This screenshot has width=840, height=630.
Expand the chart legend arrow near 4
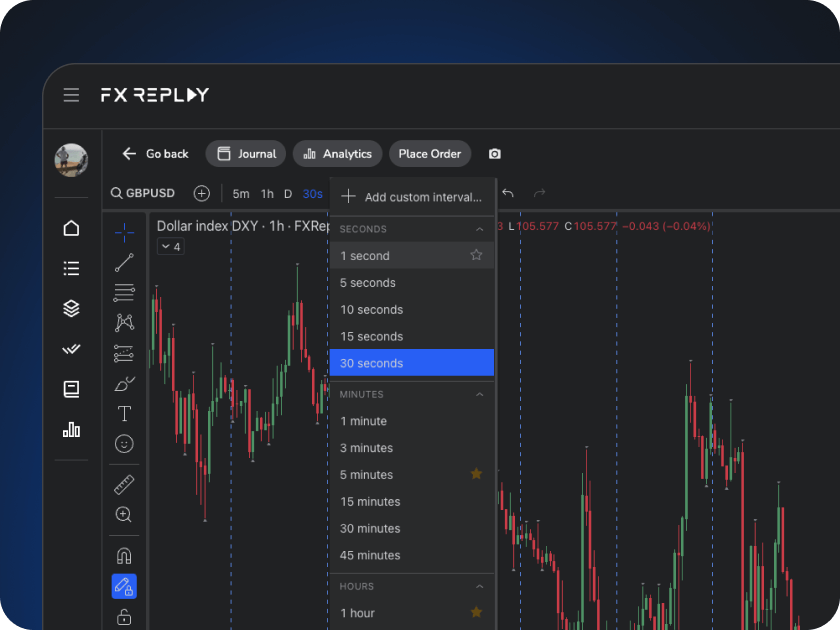[165, 246]
